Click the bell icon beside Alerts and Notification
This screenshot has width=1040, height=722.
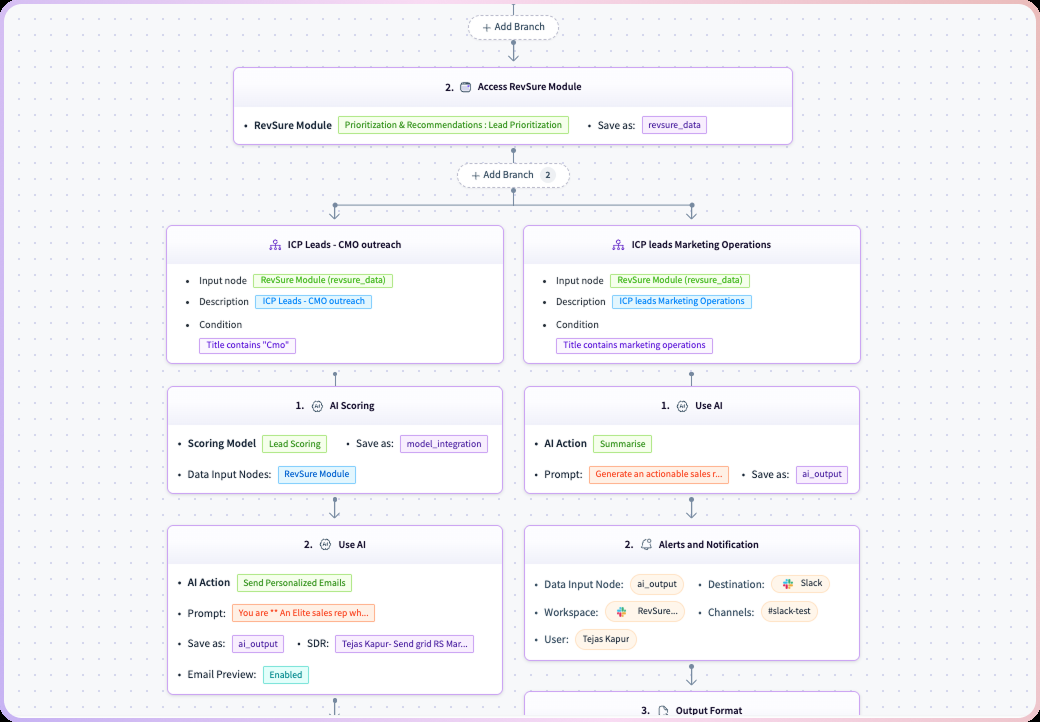coord(646,545)
